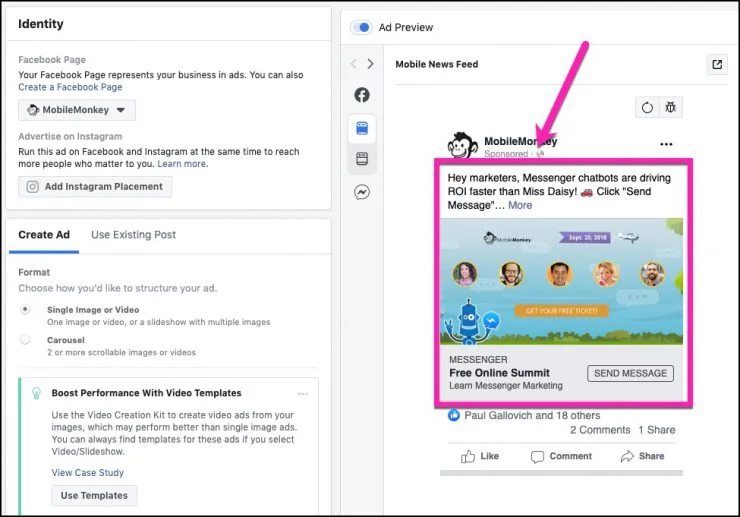Click the like reaction icon
Screen dimensions: 740x517
[x=454, y=415]
